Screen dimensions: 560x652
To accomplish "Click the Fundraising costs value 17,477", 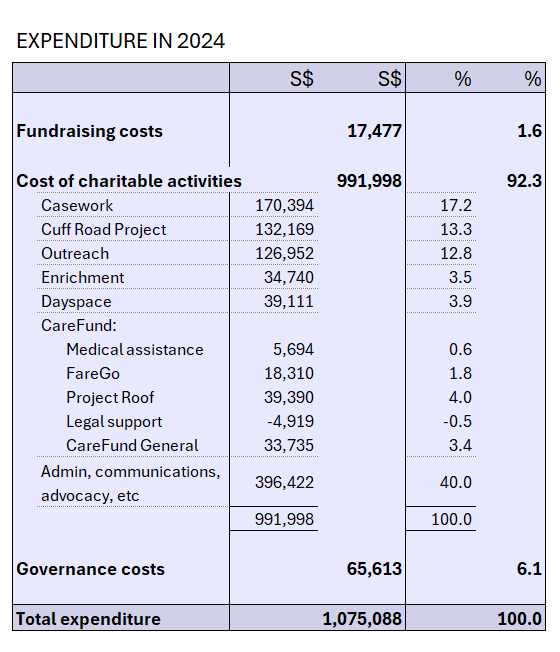I will coord(375,131).
